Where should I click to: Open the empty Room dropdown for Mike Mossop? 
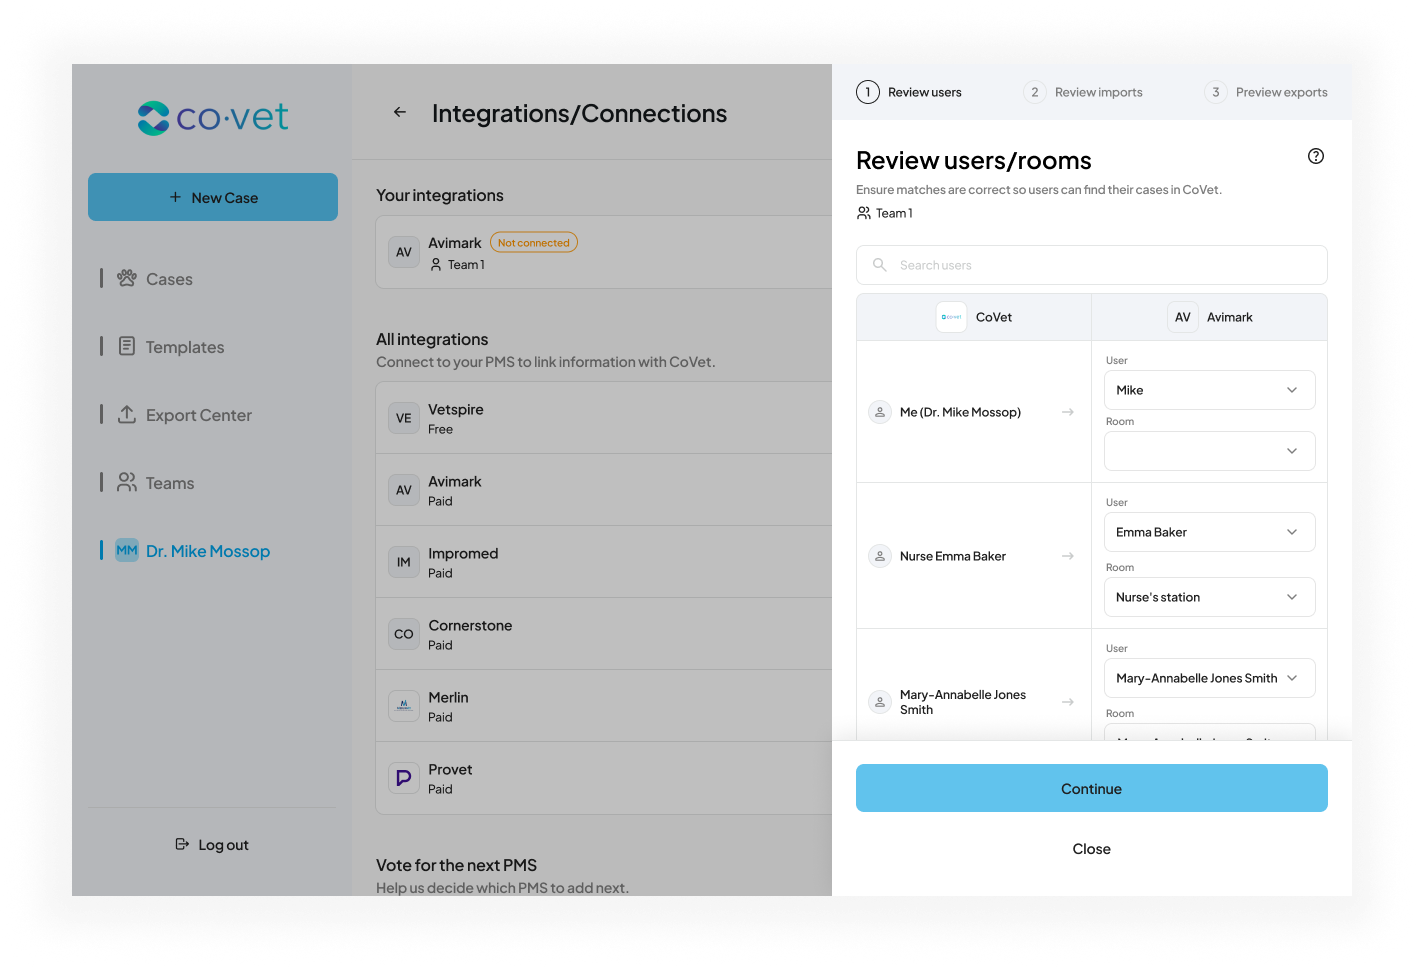(1209, 451)
